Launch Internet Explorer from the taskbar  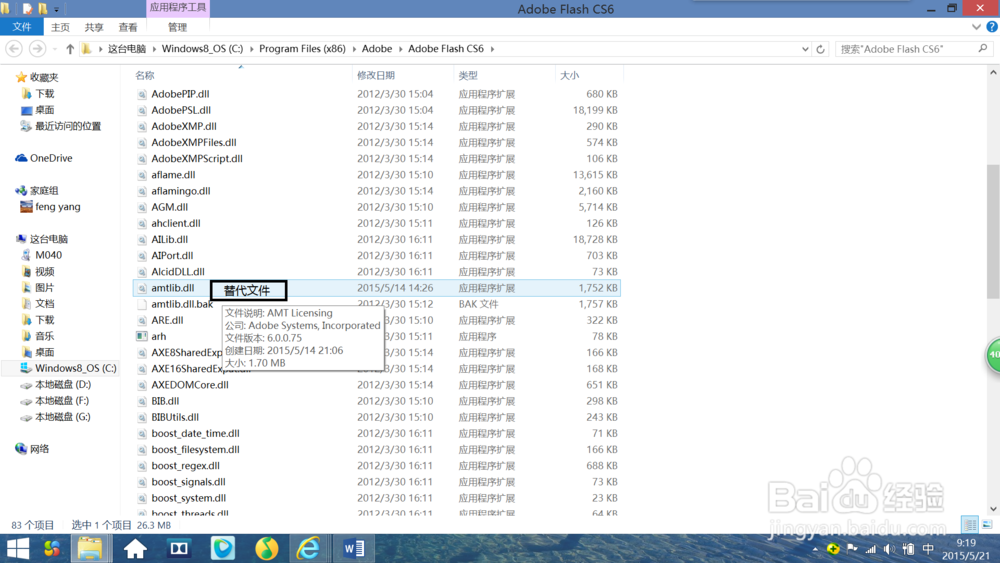309,548
